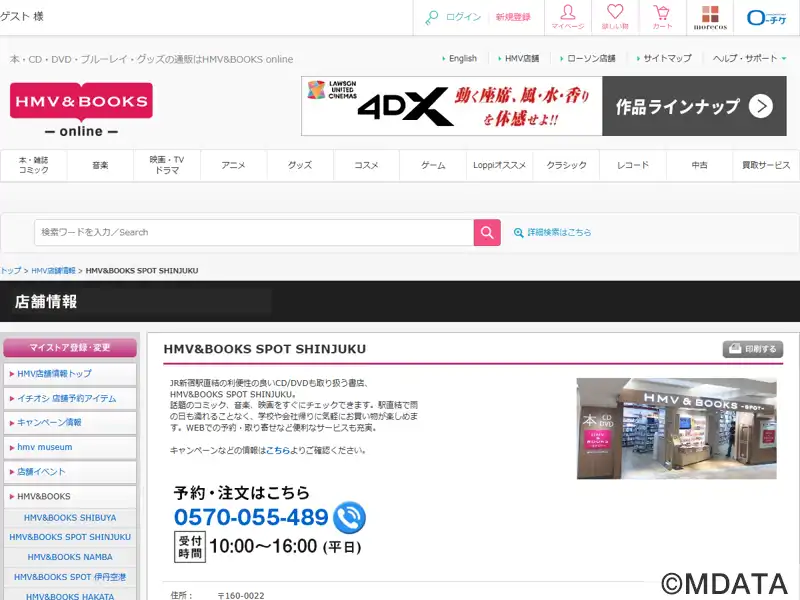The width and height of the screenshot is (800, 600).
Task: Open the レコード category tab
Action: (x=633, y=165)
